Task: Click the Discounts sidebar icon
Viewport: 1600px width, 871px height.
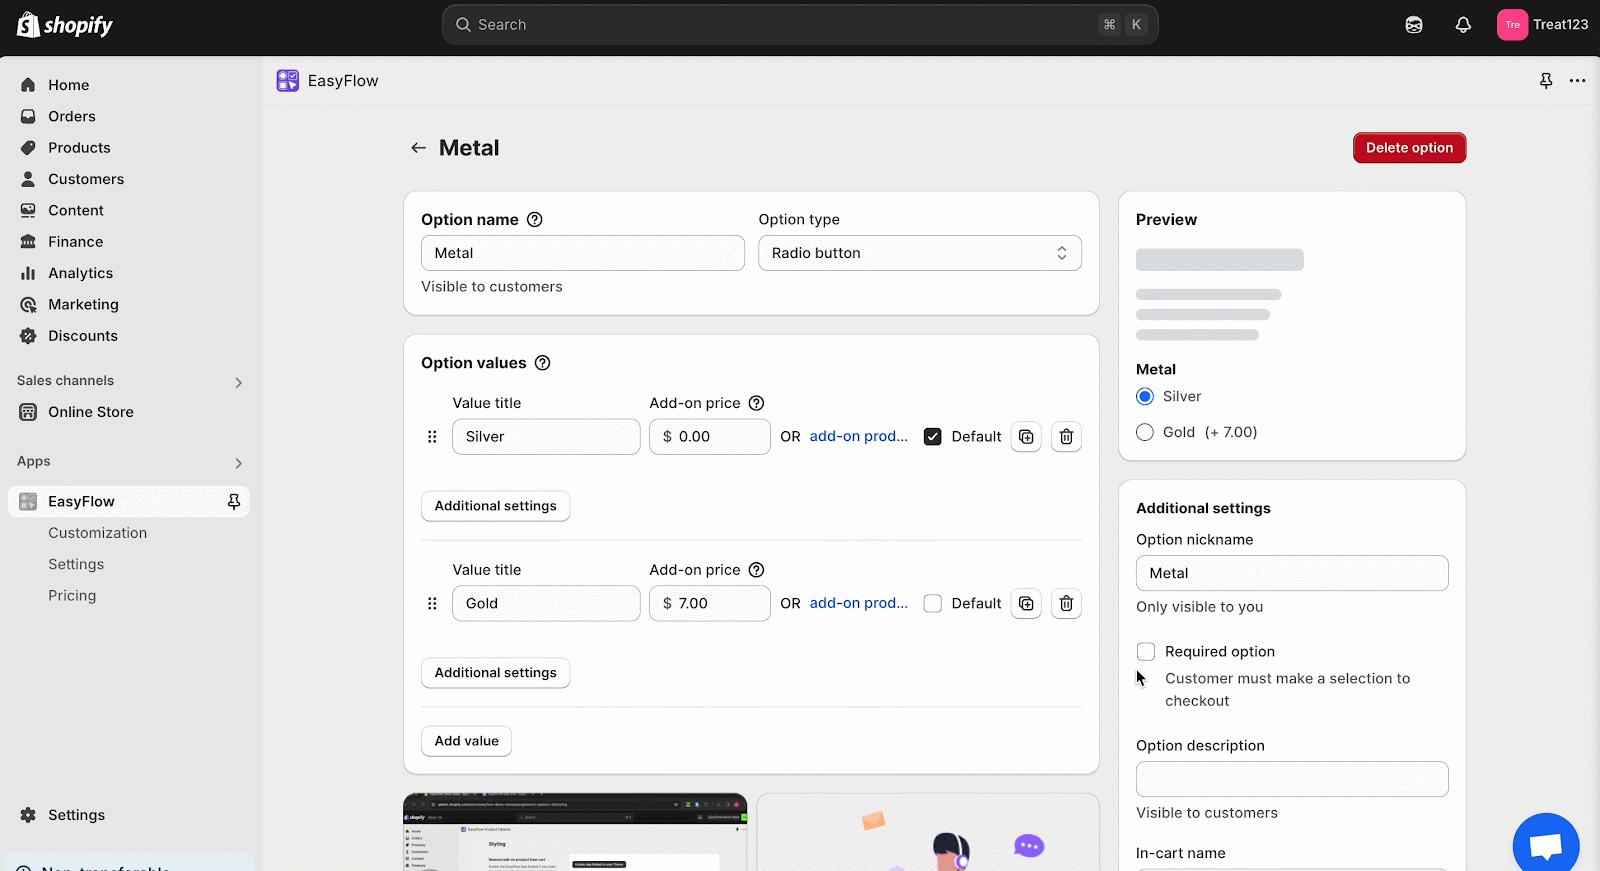Action: pyautogui.click(x=28, y=336)
